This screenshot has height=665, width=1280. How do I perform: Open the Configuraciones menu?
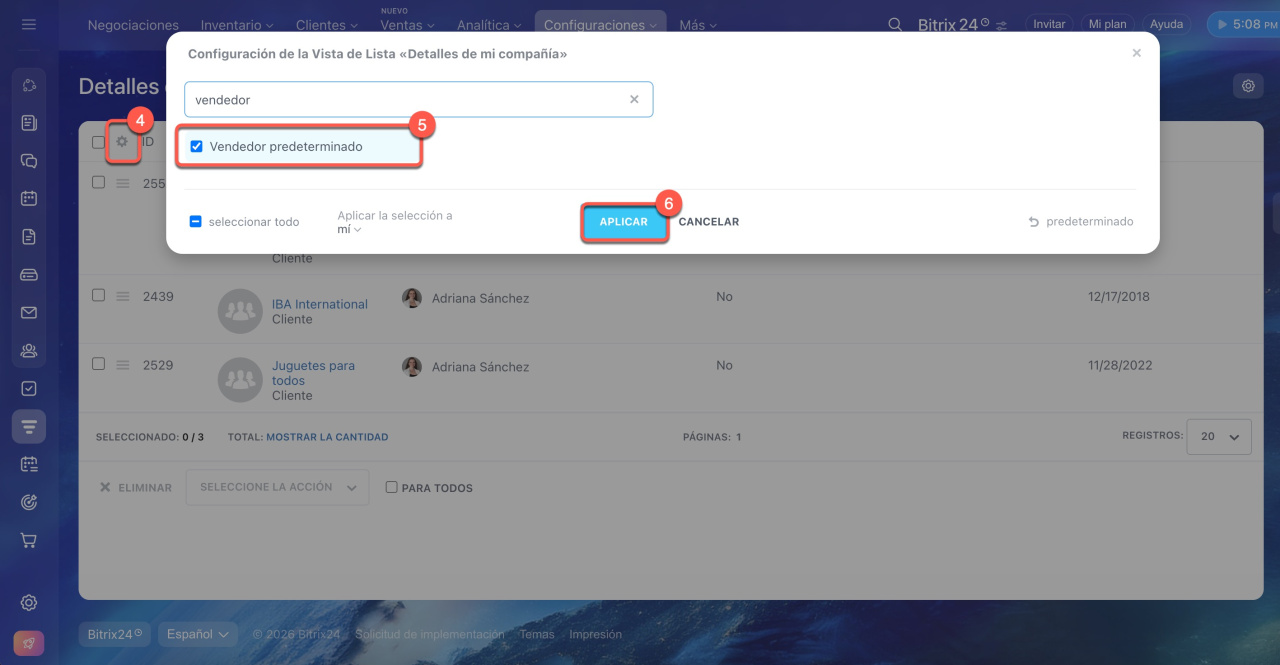tap(600, 25)
